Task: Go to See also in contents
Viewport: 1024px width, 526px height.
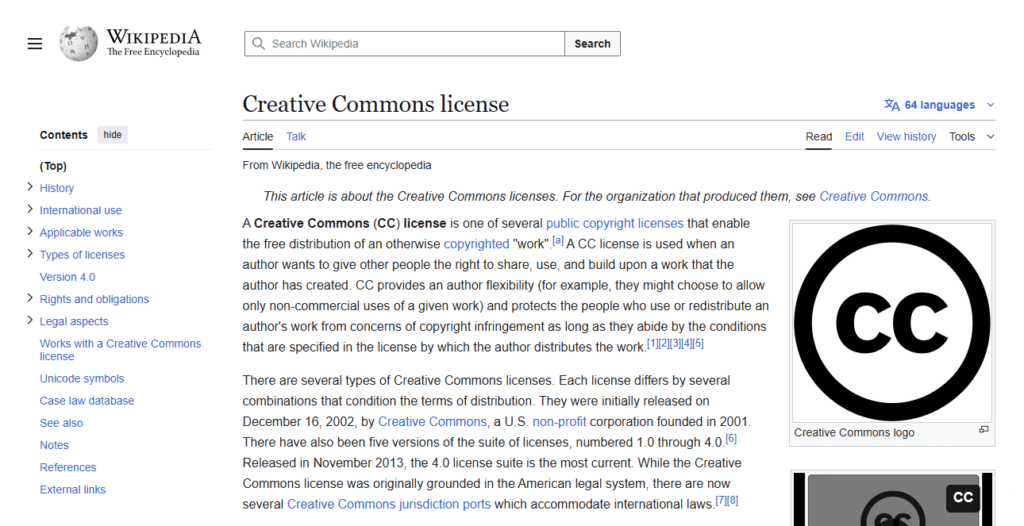Action: point(61,423)
